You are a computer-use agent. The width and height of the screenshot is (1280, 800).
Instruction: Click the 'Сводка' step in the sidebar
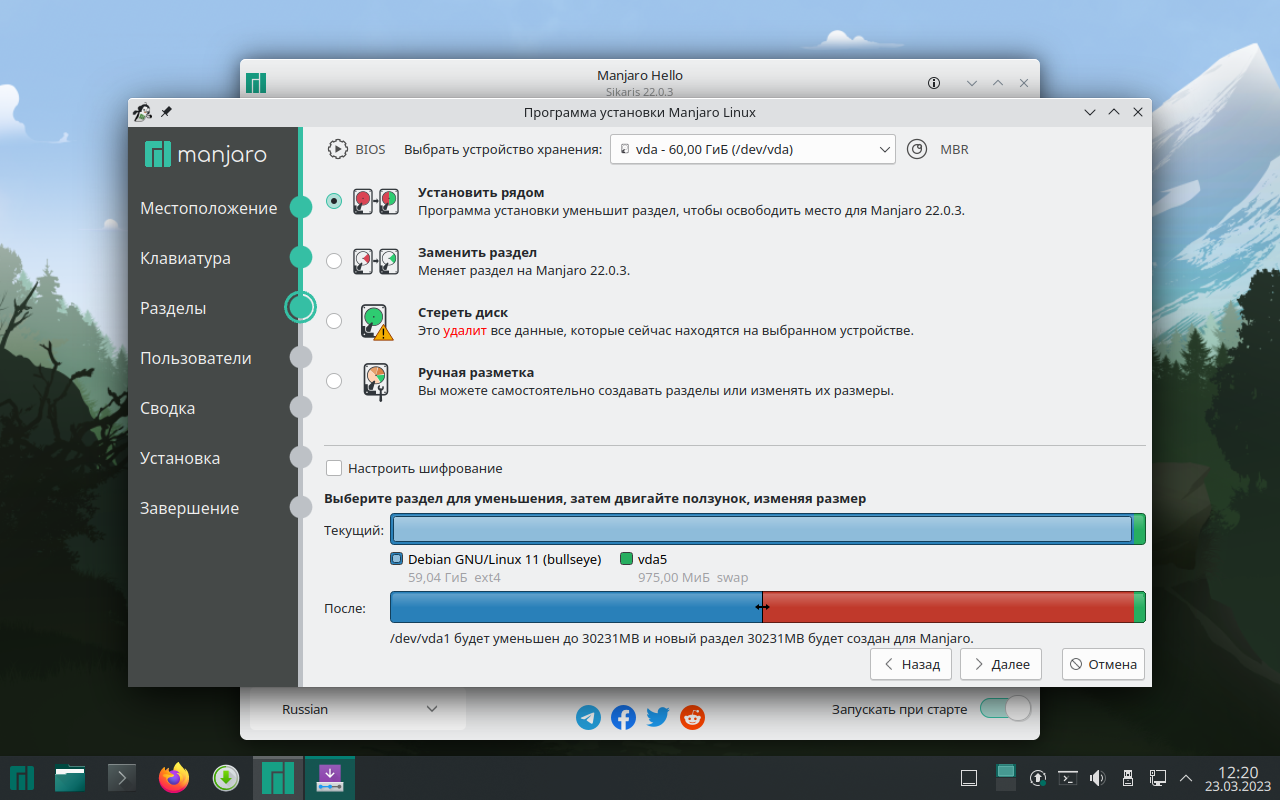(x=168, y=408)
